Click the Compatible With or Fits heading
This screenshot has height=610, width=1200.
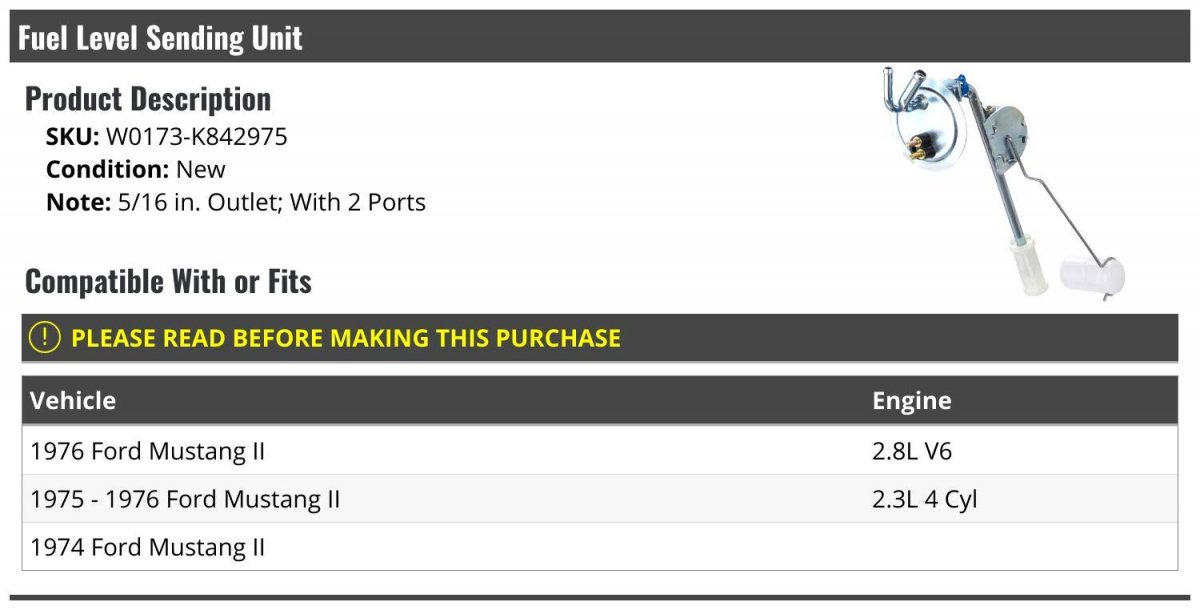tap(168, 282)
